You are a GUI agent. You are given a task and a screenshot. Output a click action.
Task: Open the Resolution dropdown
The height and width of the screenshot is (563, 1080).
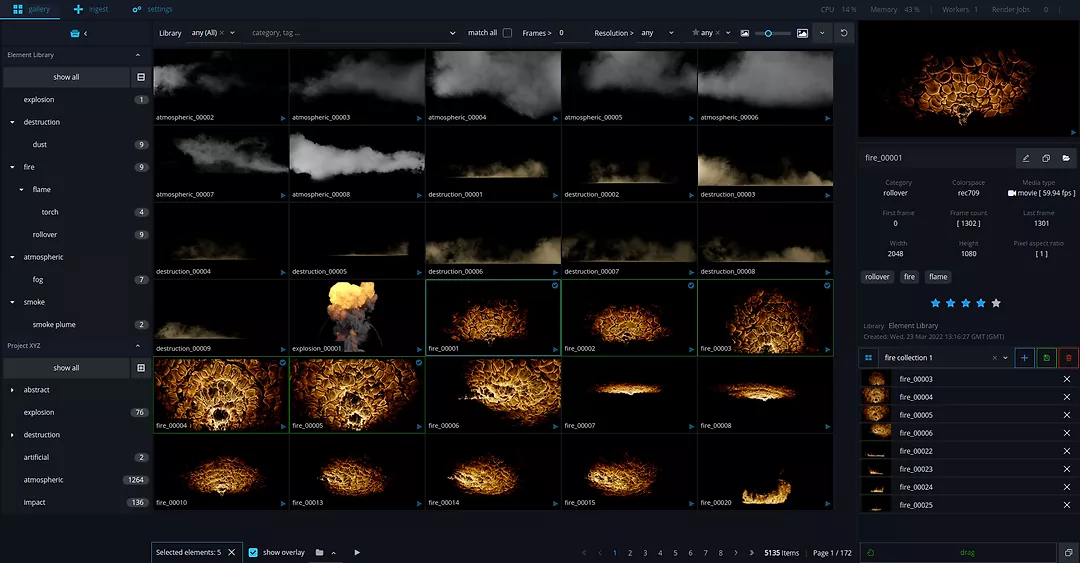[659, 33]
